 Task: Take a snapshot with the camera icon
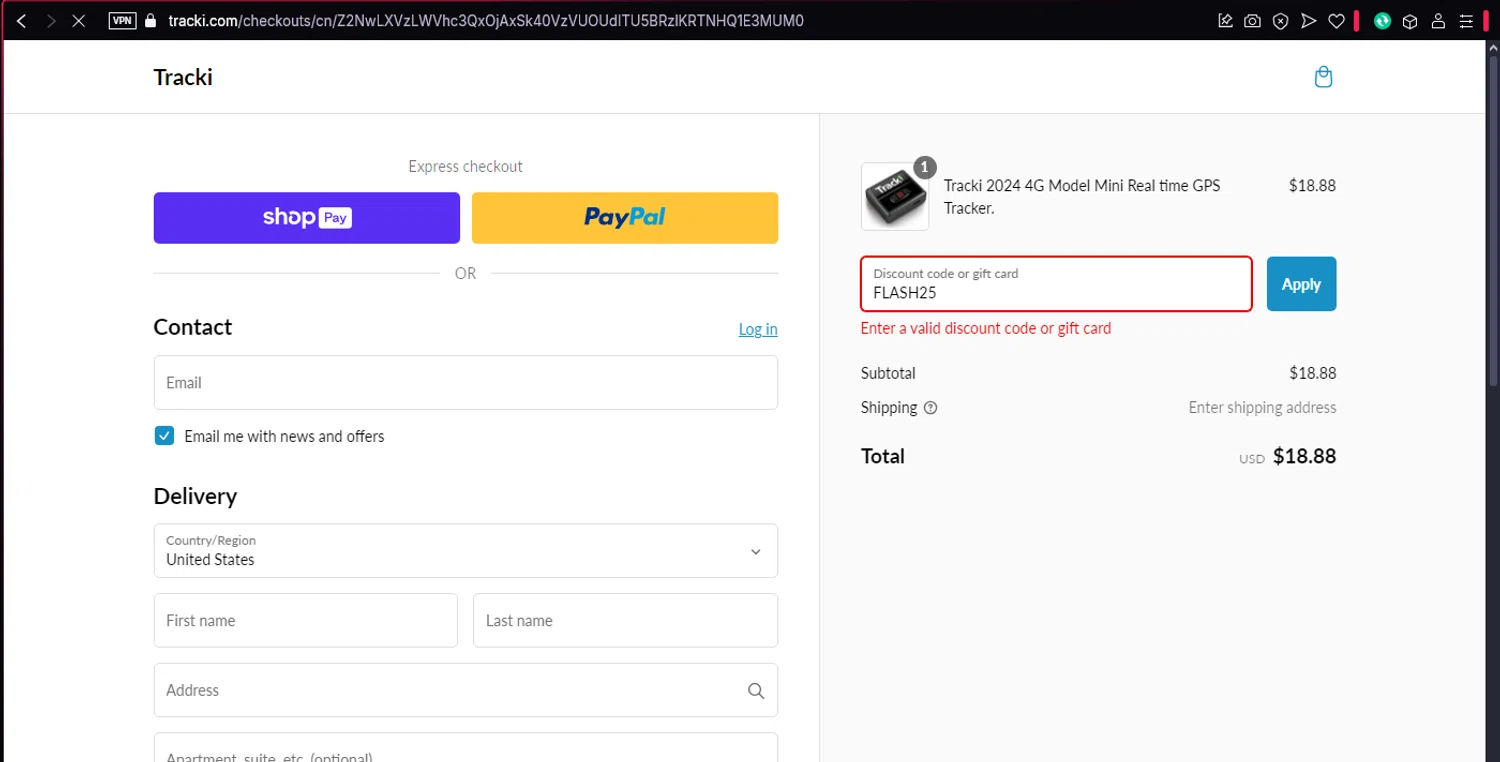pos(1252,20)
